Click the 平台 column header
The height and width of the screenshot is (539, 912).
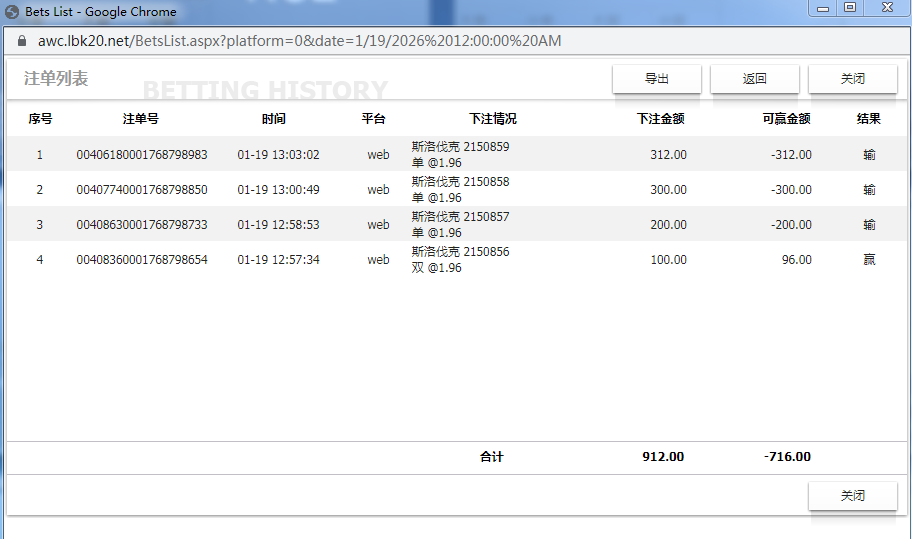pyautogui.click(x=373, y=119)
